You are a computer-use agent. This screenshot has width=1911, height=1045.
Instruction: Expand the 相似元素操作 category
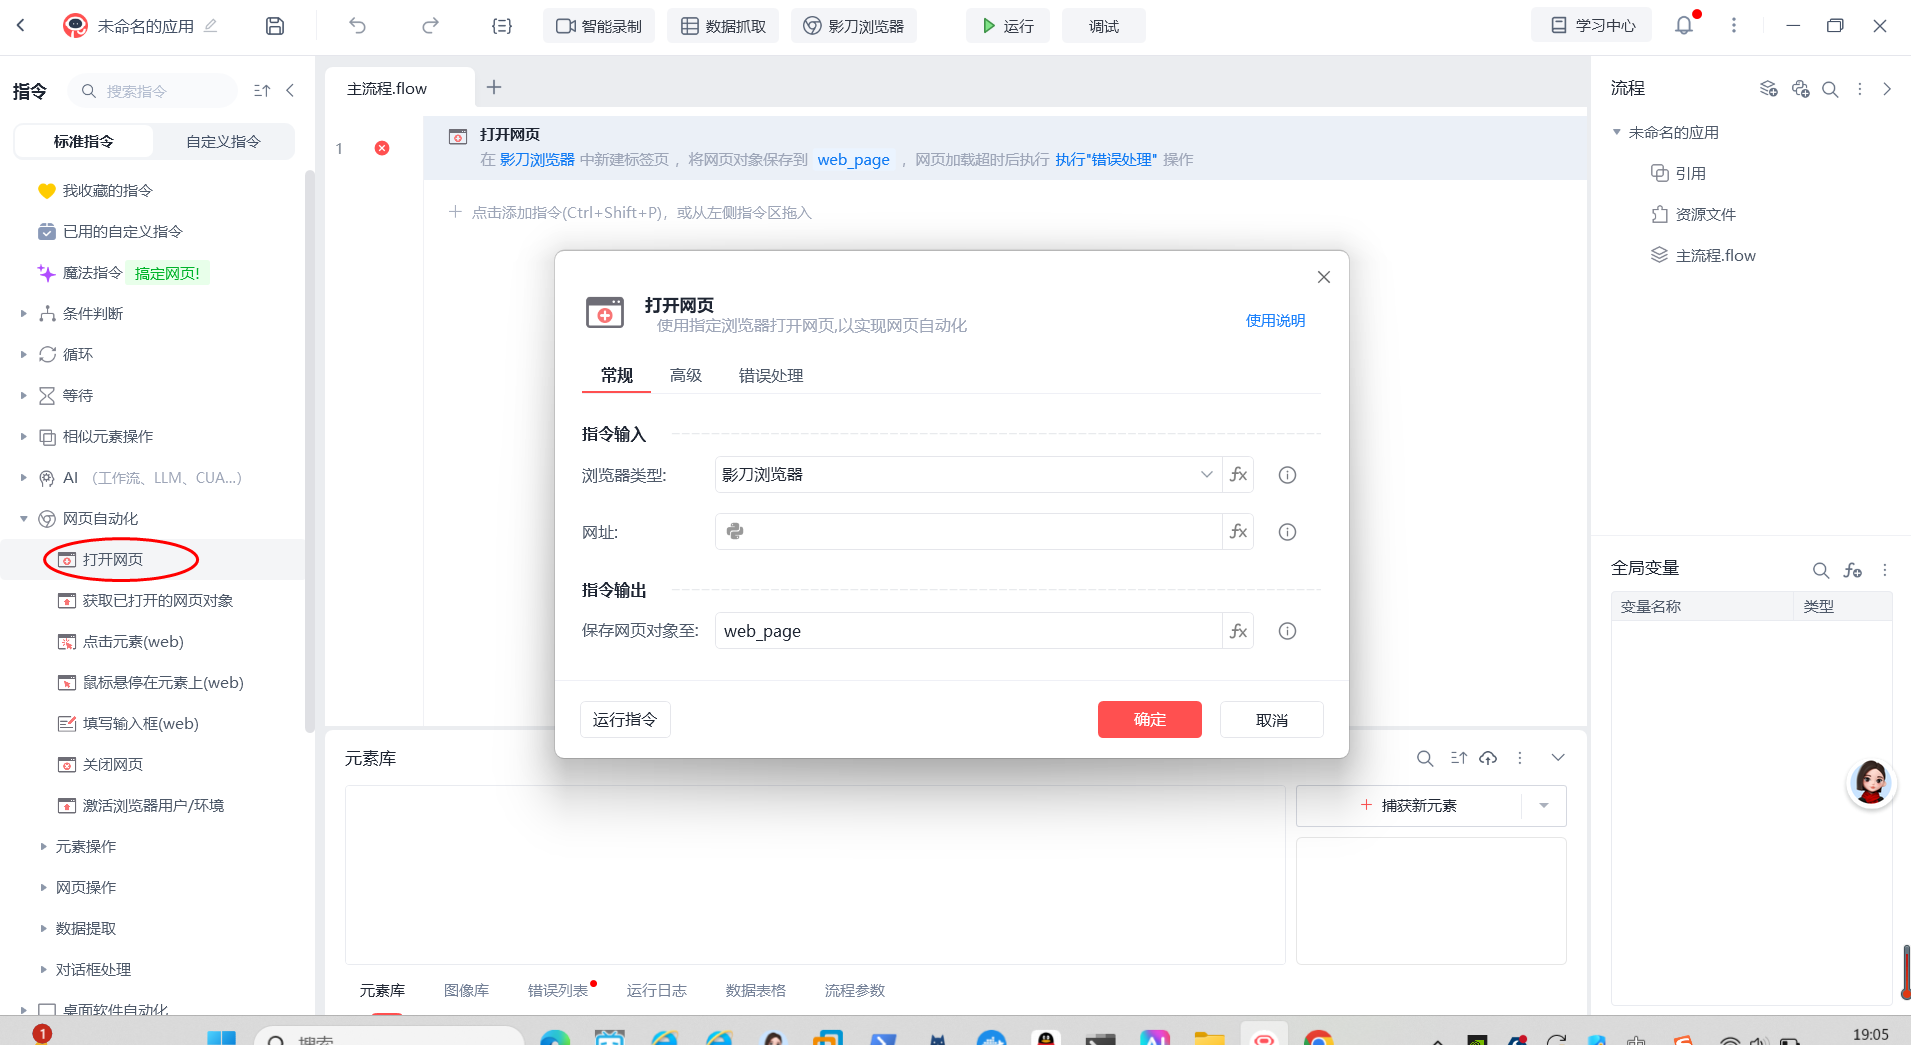(x=23, y=437)
